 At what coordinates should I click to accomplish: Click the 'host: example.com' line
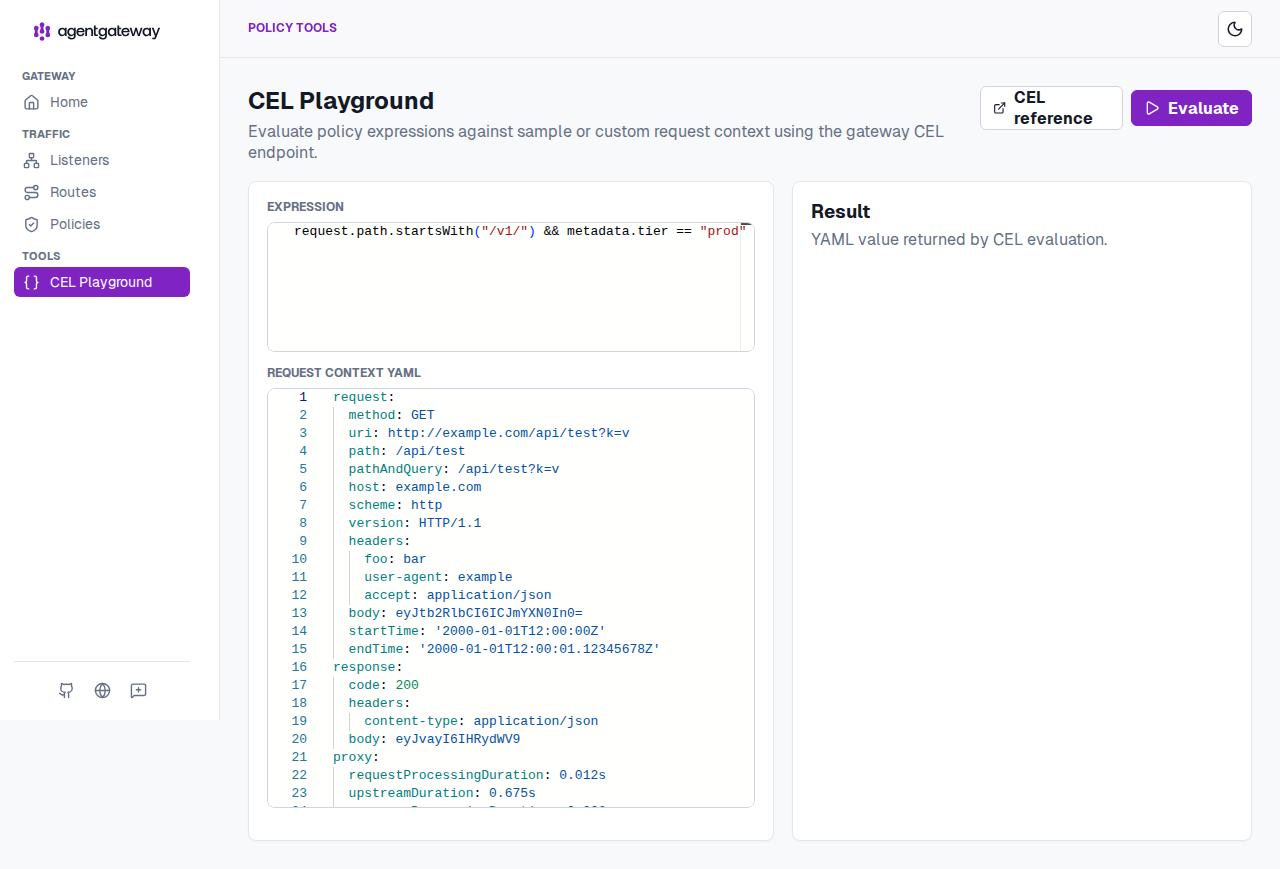pos(415,487)
